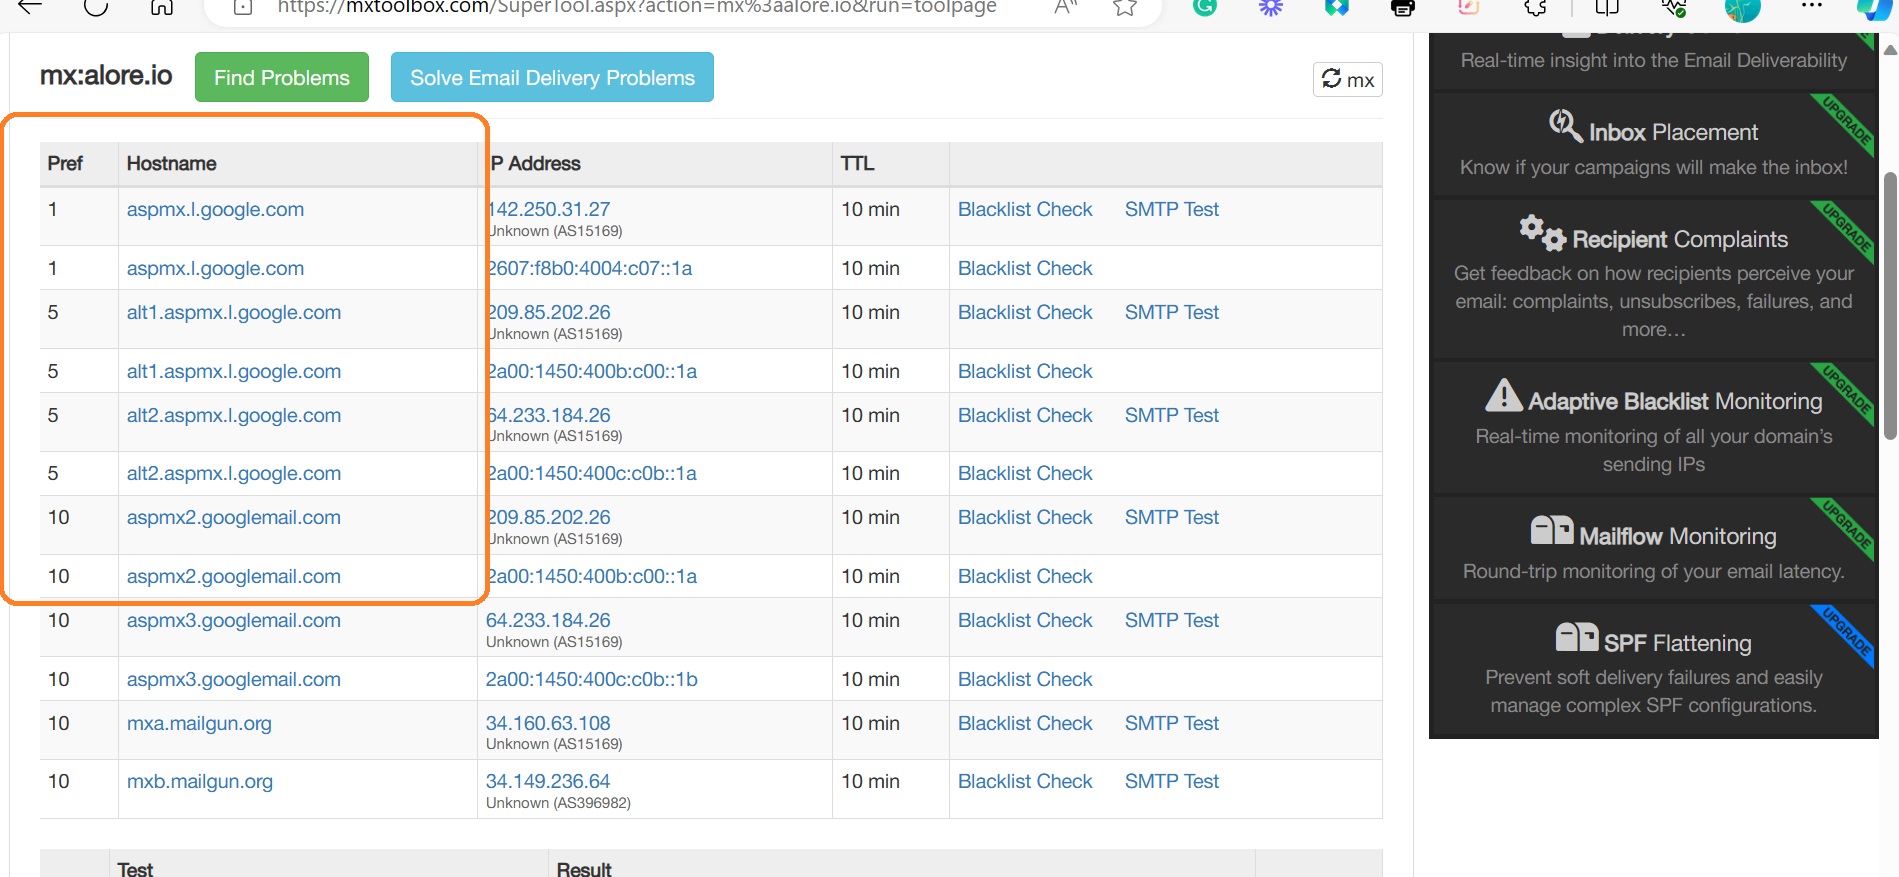This screenshot has height=877, width=1899.
Task: Click Blacklist Check for 142.250.31.27
Action: coord(1025,209)
